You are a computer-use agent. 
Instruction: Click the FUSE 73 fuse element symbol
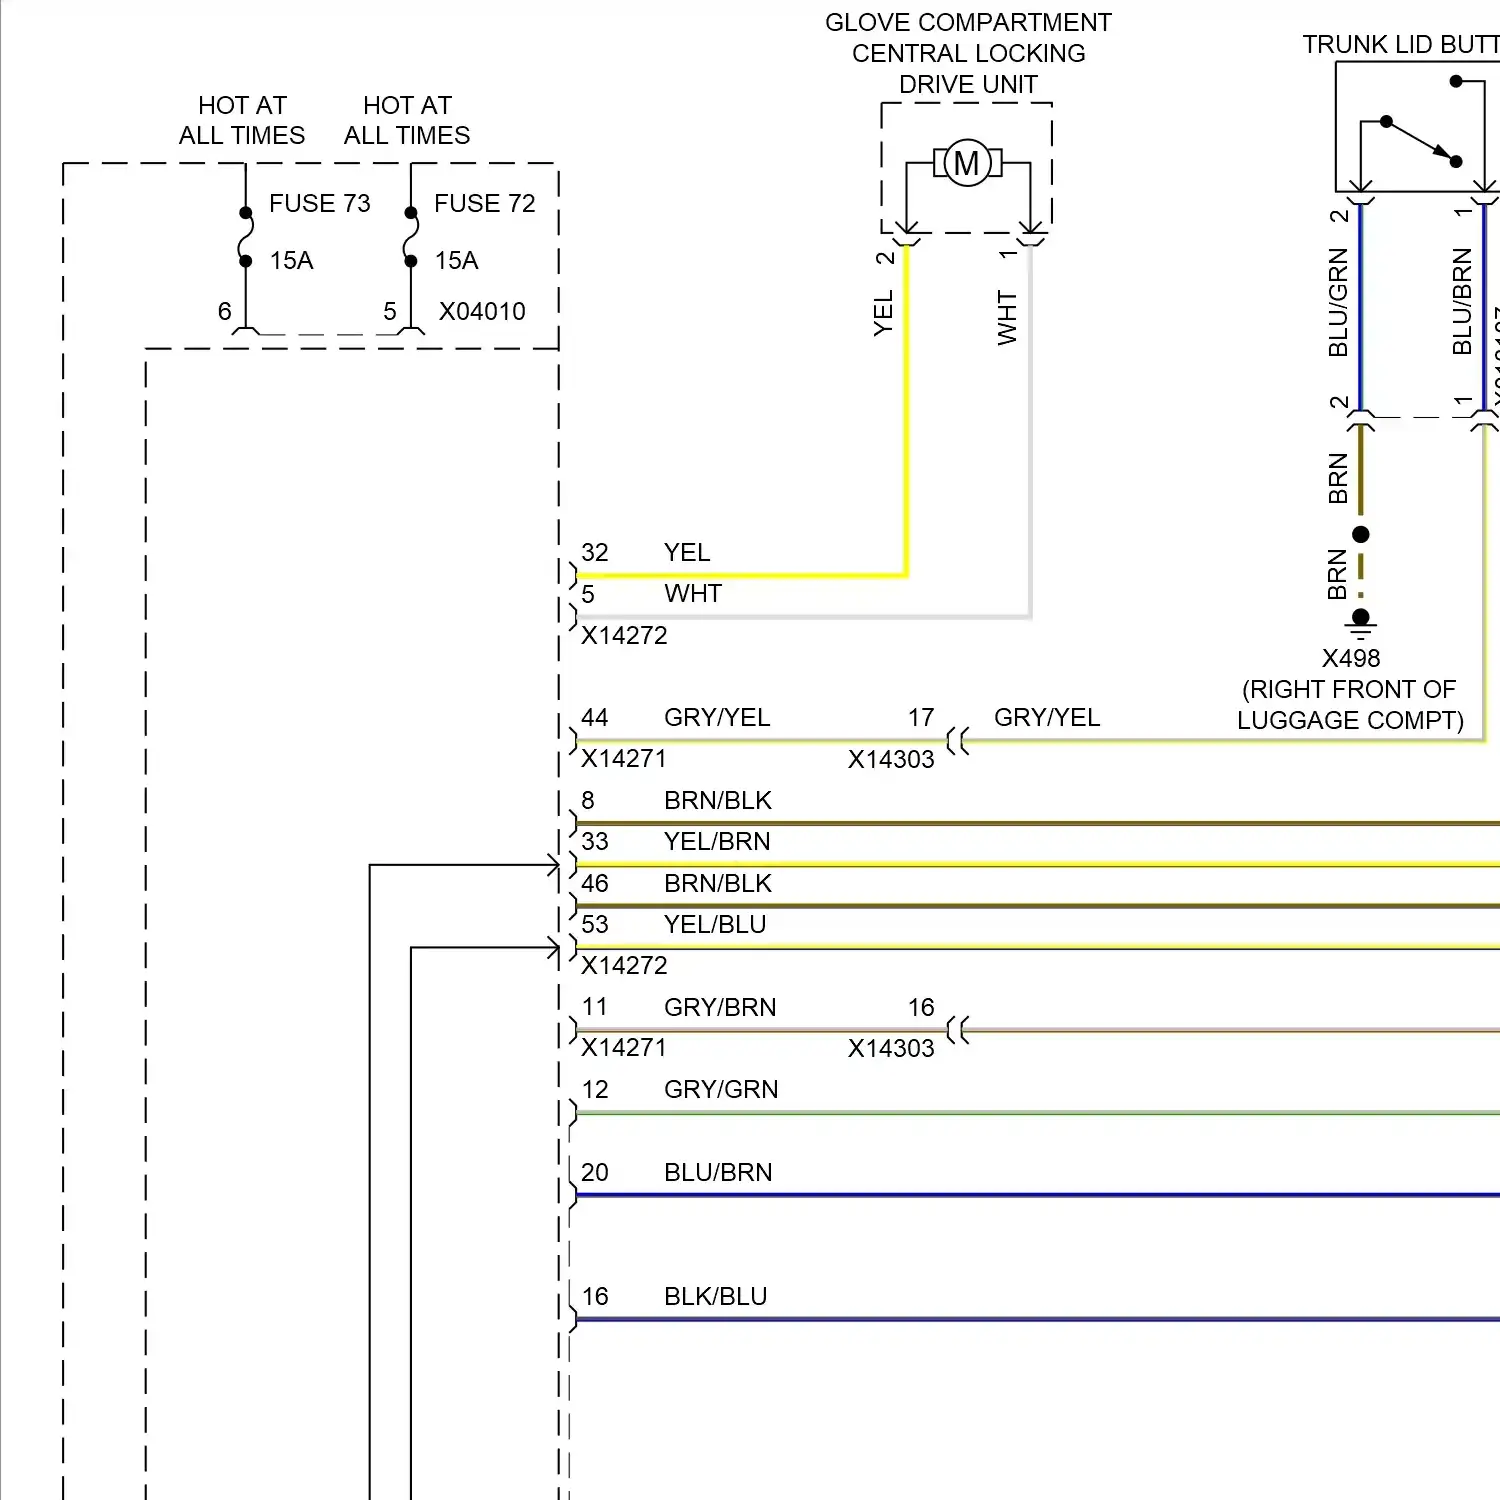(245, 237)
